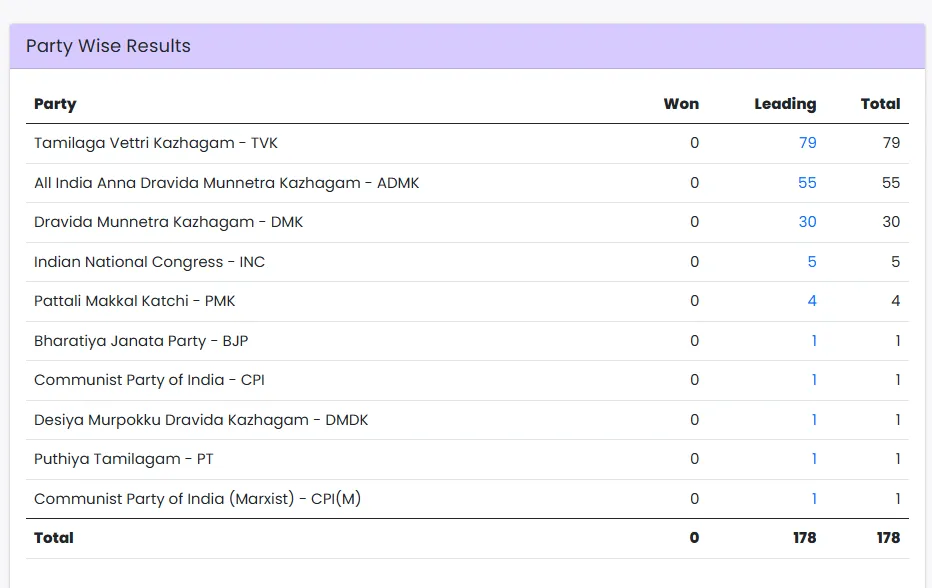Click the grand total 178 in Total column
Viewport: 932px width, 588px height.
(x=888, y=538)
